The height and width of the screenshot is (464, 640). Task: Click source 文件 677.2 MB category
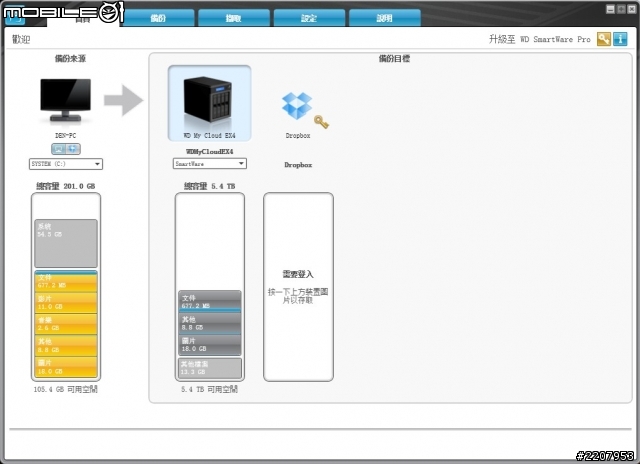(66, 281)
